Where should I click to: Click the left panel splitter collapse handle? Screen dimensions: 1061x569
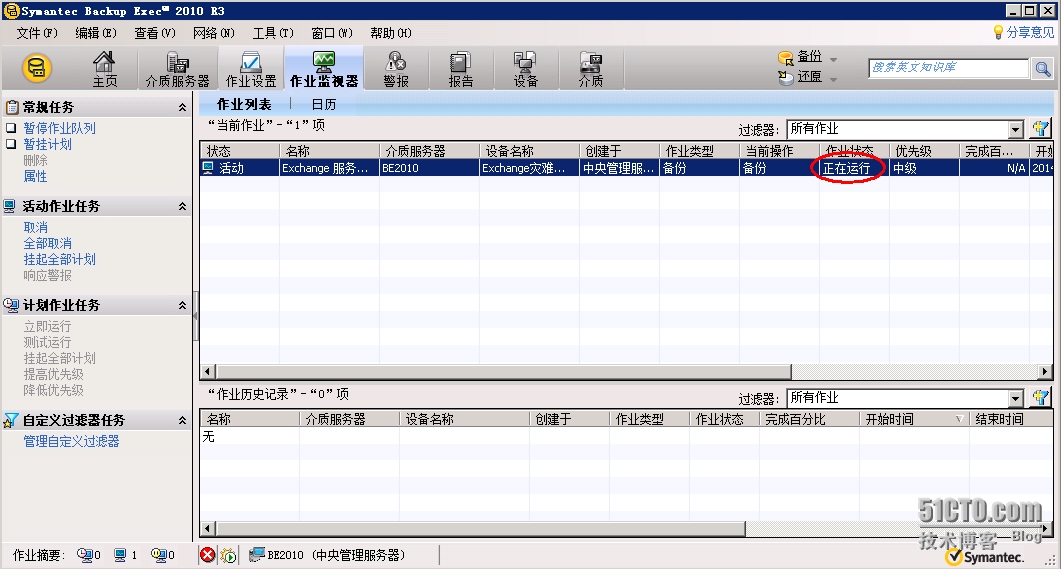tap(196, 315)
